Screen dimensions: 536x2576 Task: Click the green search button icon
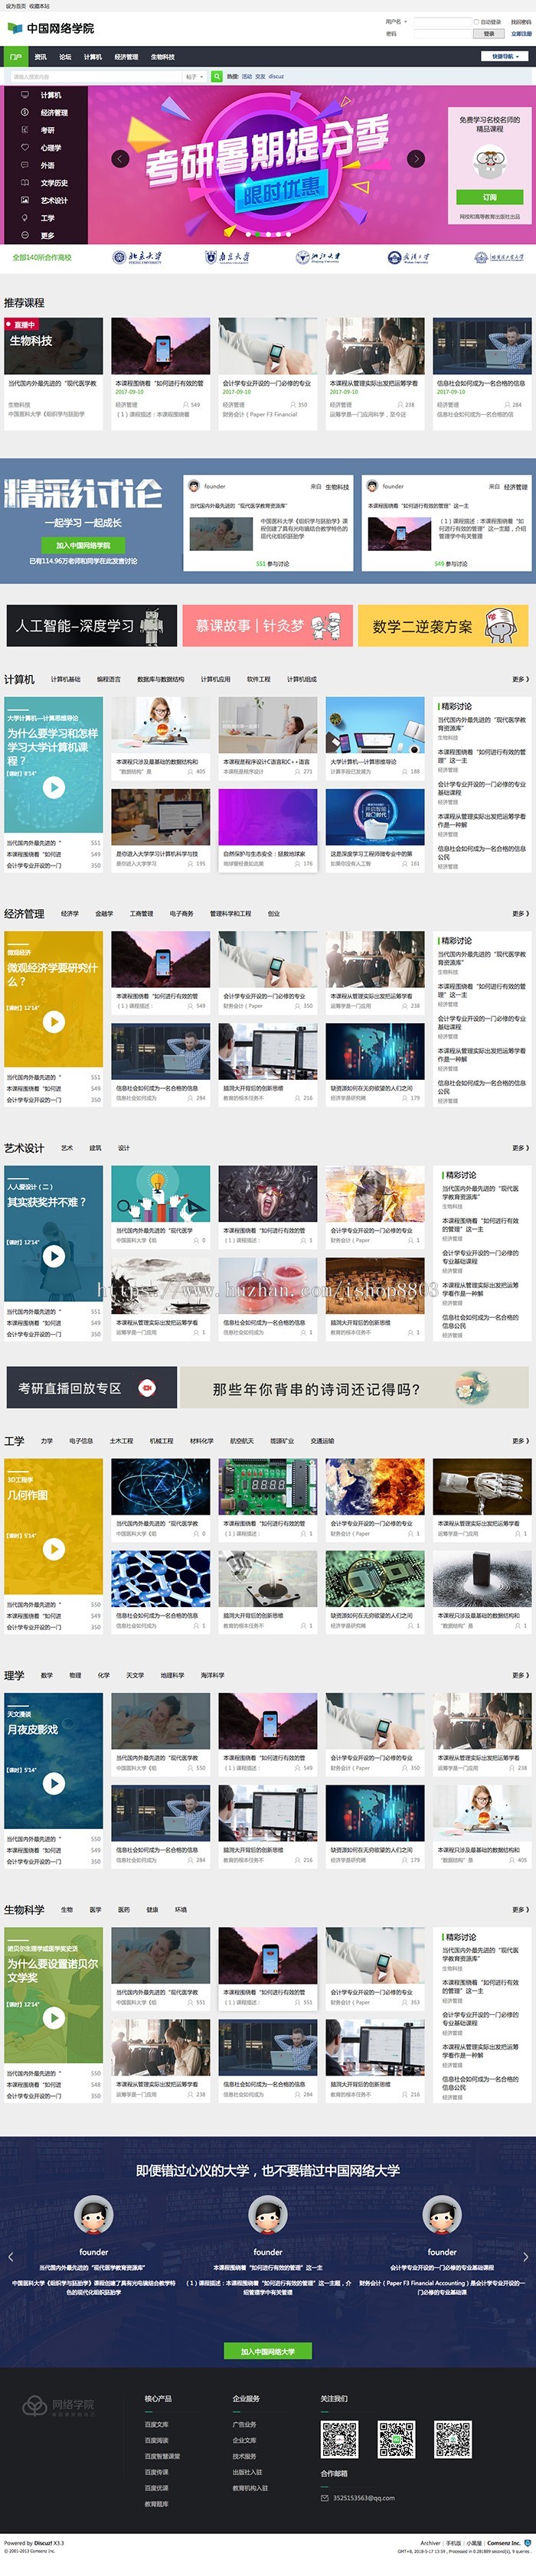[217, 76]
